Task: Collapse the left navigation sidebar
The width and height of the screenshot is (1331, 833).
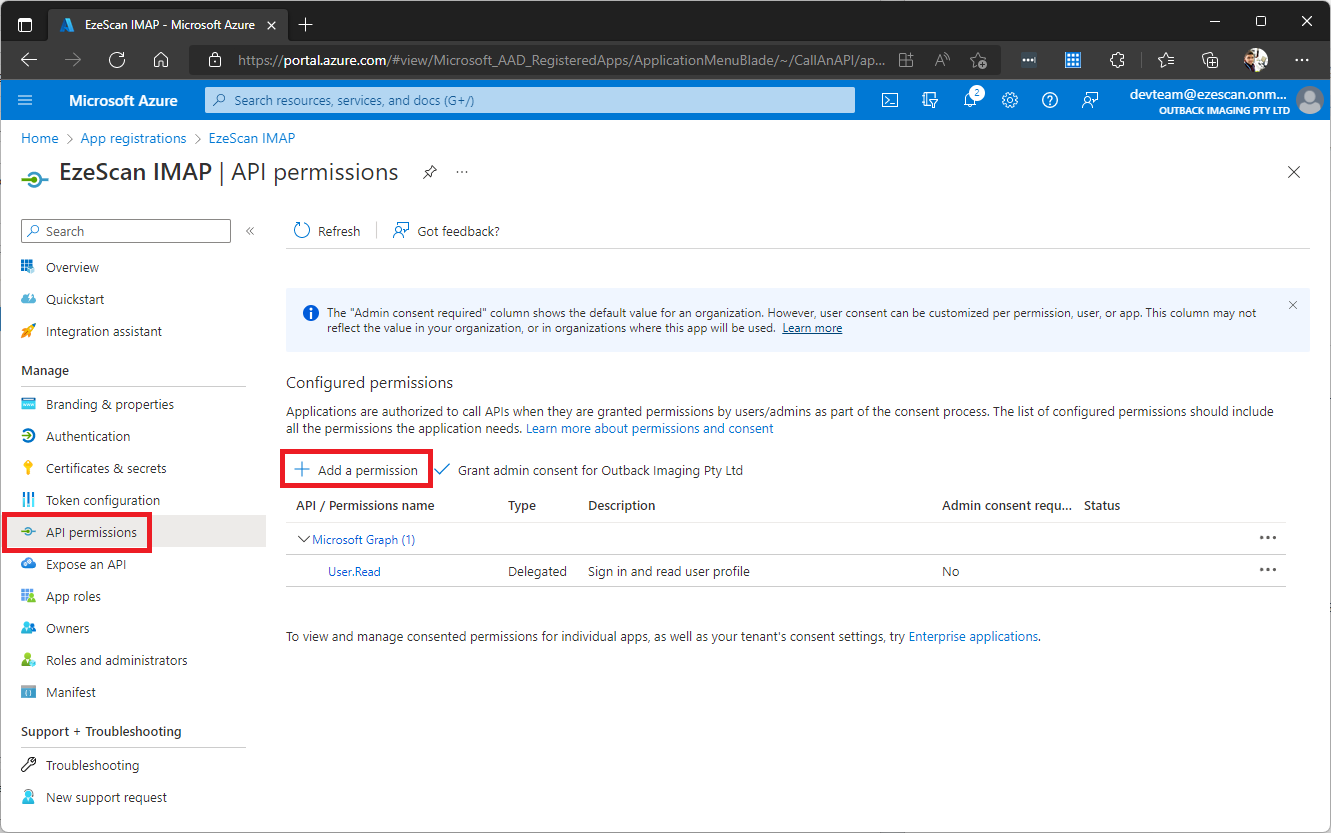Action: pyautogui.click(x=250, y=231)
